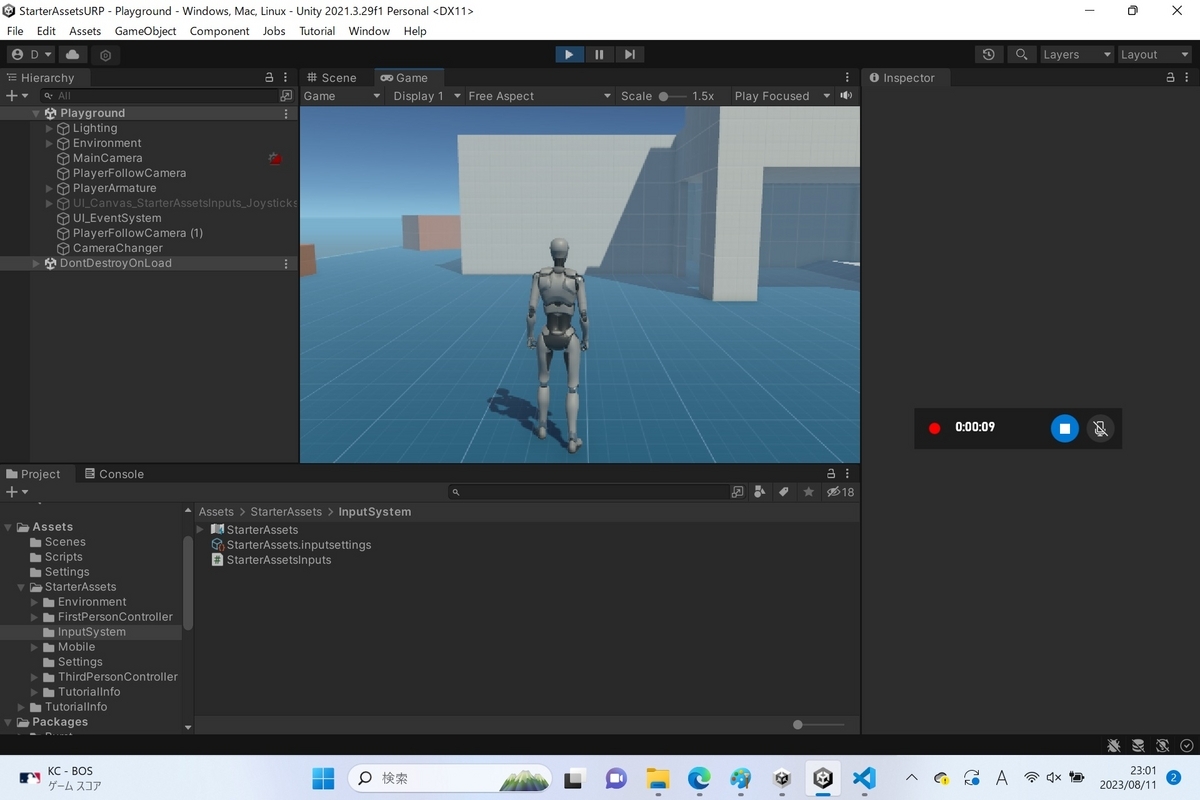Open the Project panel's three-dot menu
1200x800 pixels.
(x=848, y=474)
